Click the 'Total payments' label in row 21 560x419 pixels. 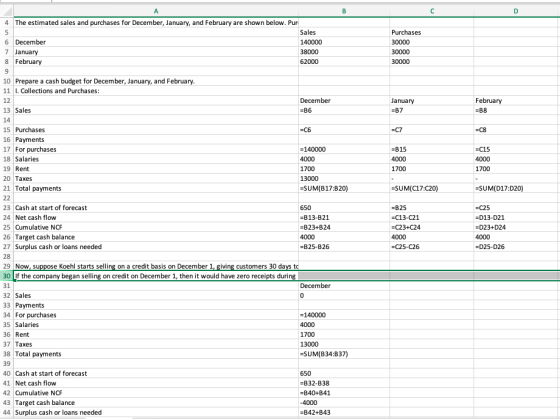pos(38,188)
